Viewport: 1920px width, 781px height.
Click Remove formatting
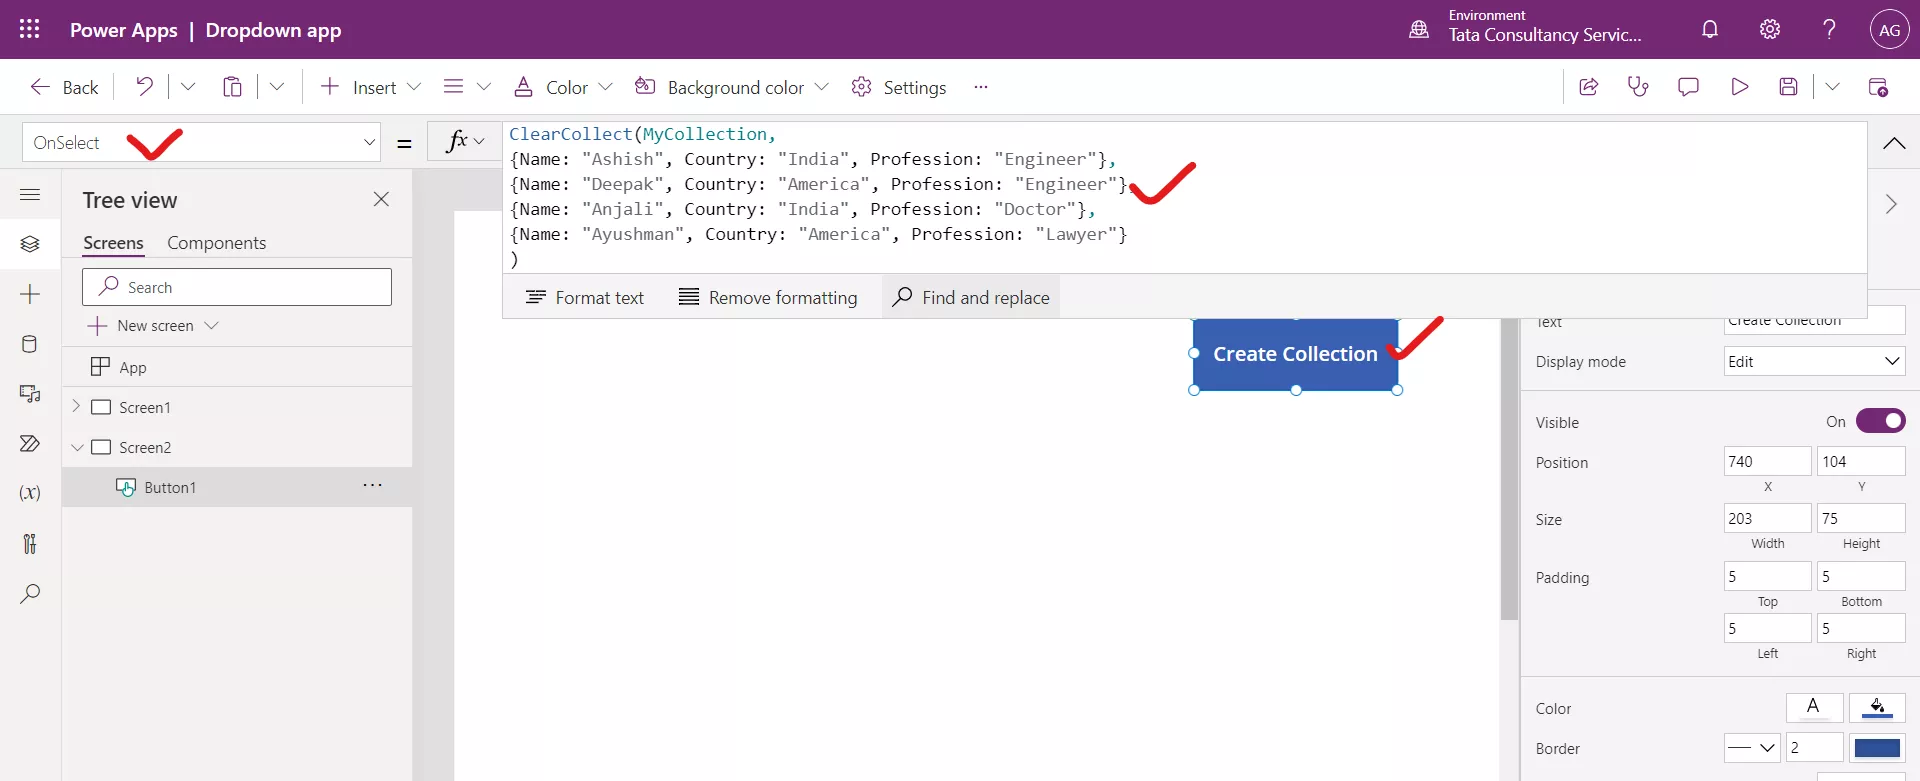(767, 297)
